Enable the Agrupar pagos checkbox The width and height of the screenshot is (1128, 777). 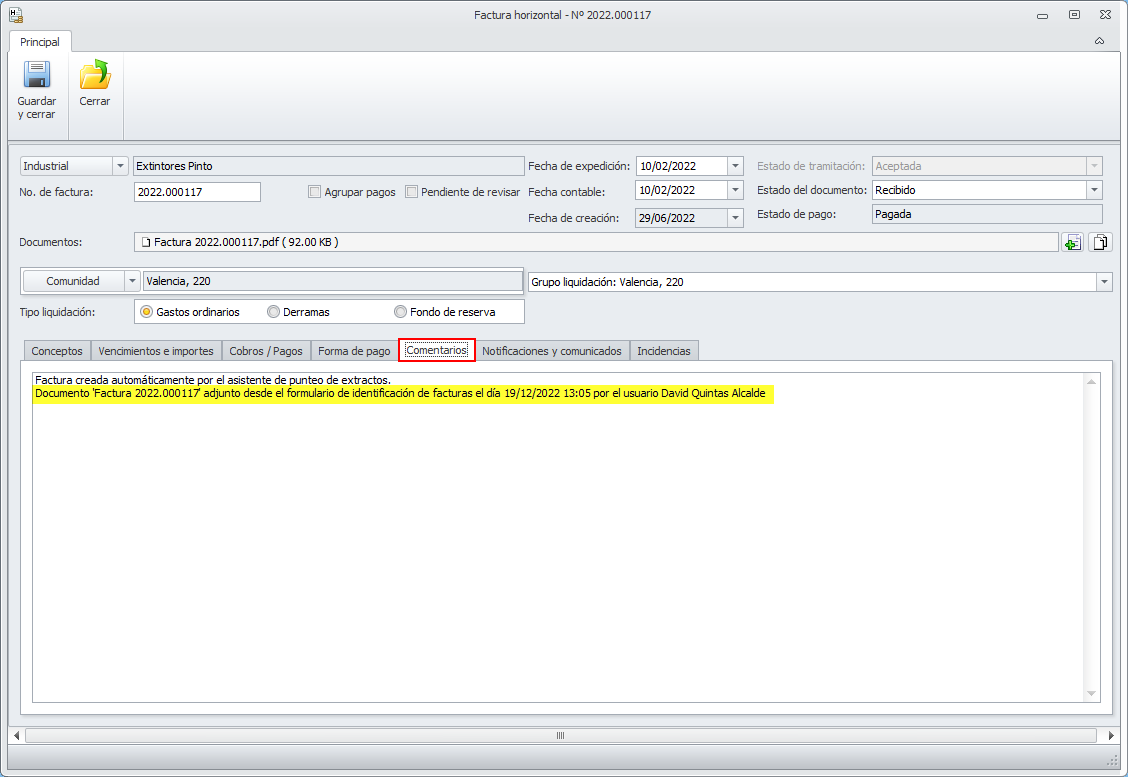click(314, 192)
